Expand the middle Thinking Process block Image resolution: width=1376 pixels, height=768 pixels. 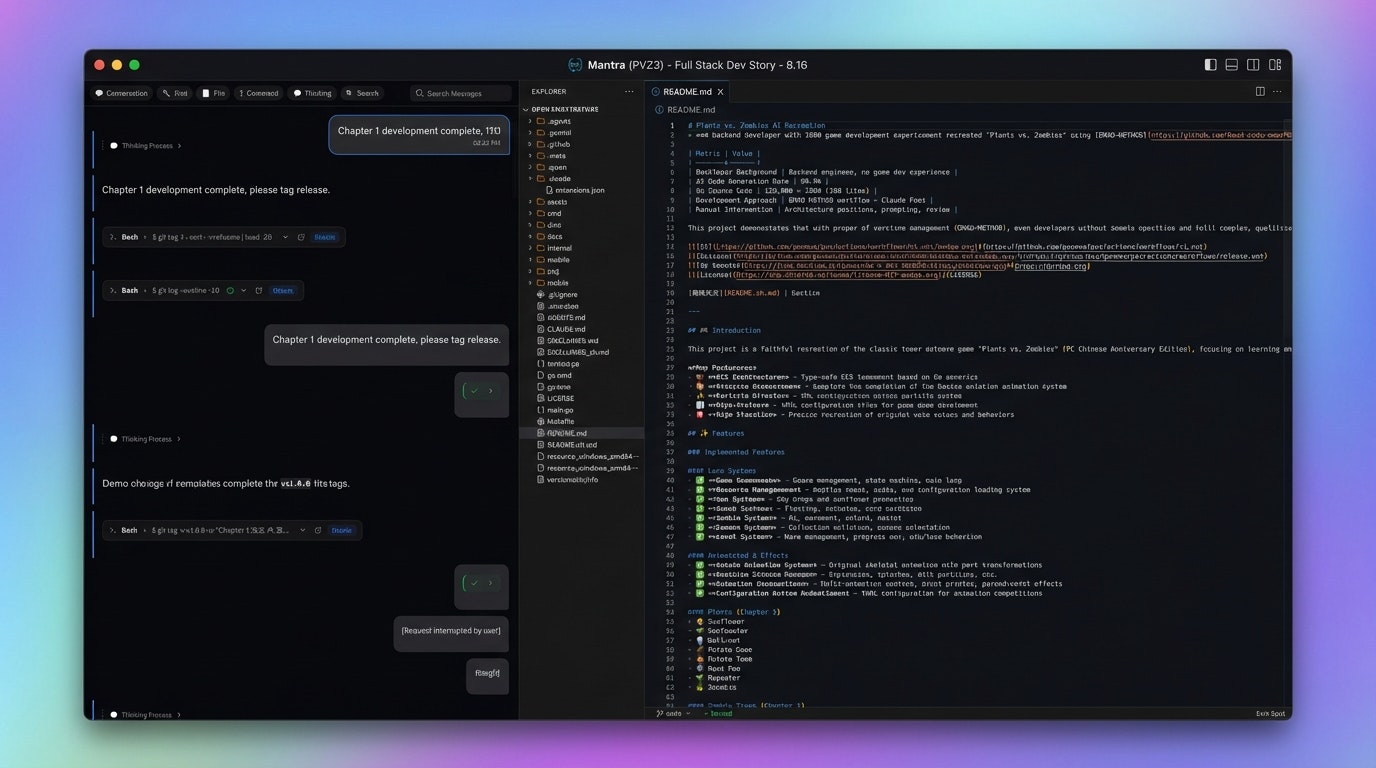point(146,439)
